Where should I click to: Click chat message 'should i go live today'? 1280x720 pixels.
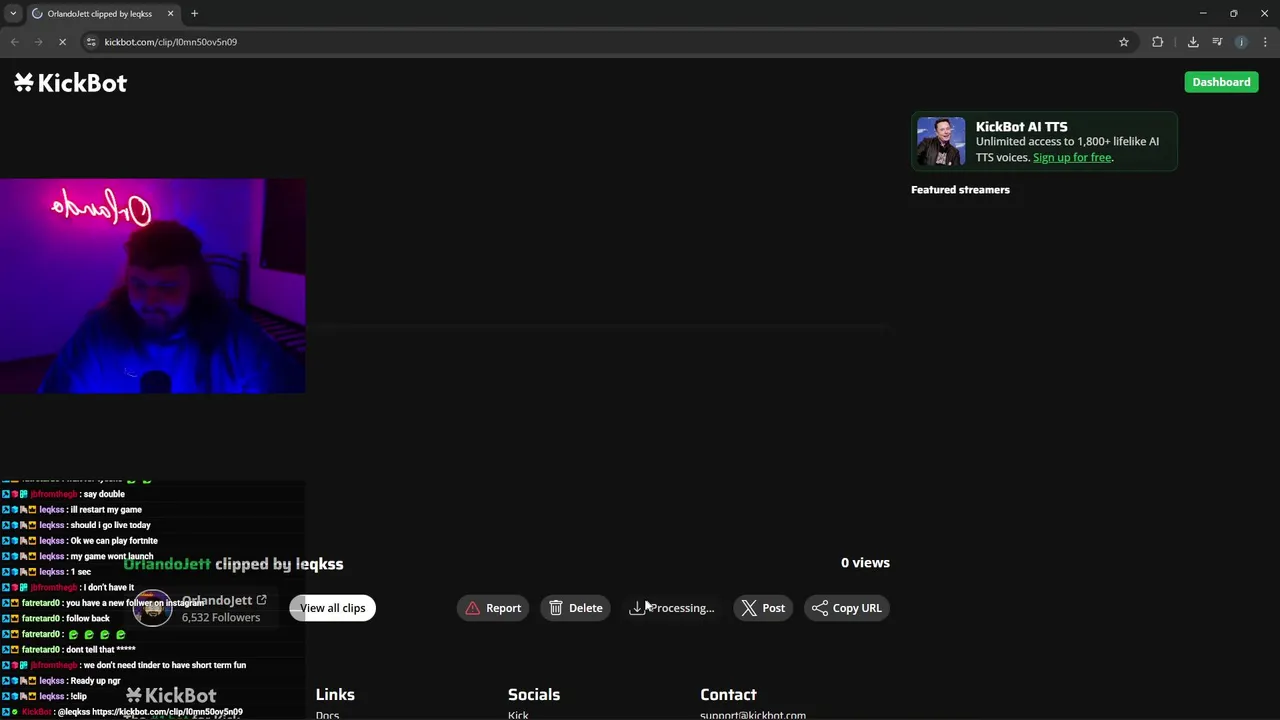tap(110, 525)
